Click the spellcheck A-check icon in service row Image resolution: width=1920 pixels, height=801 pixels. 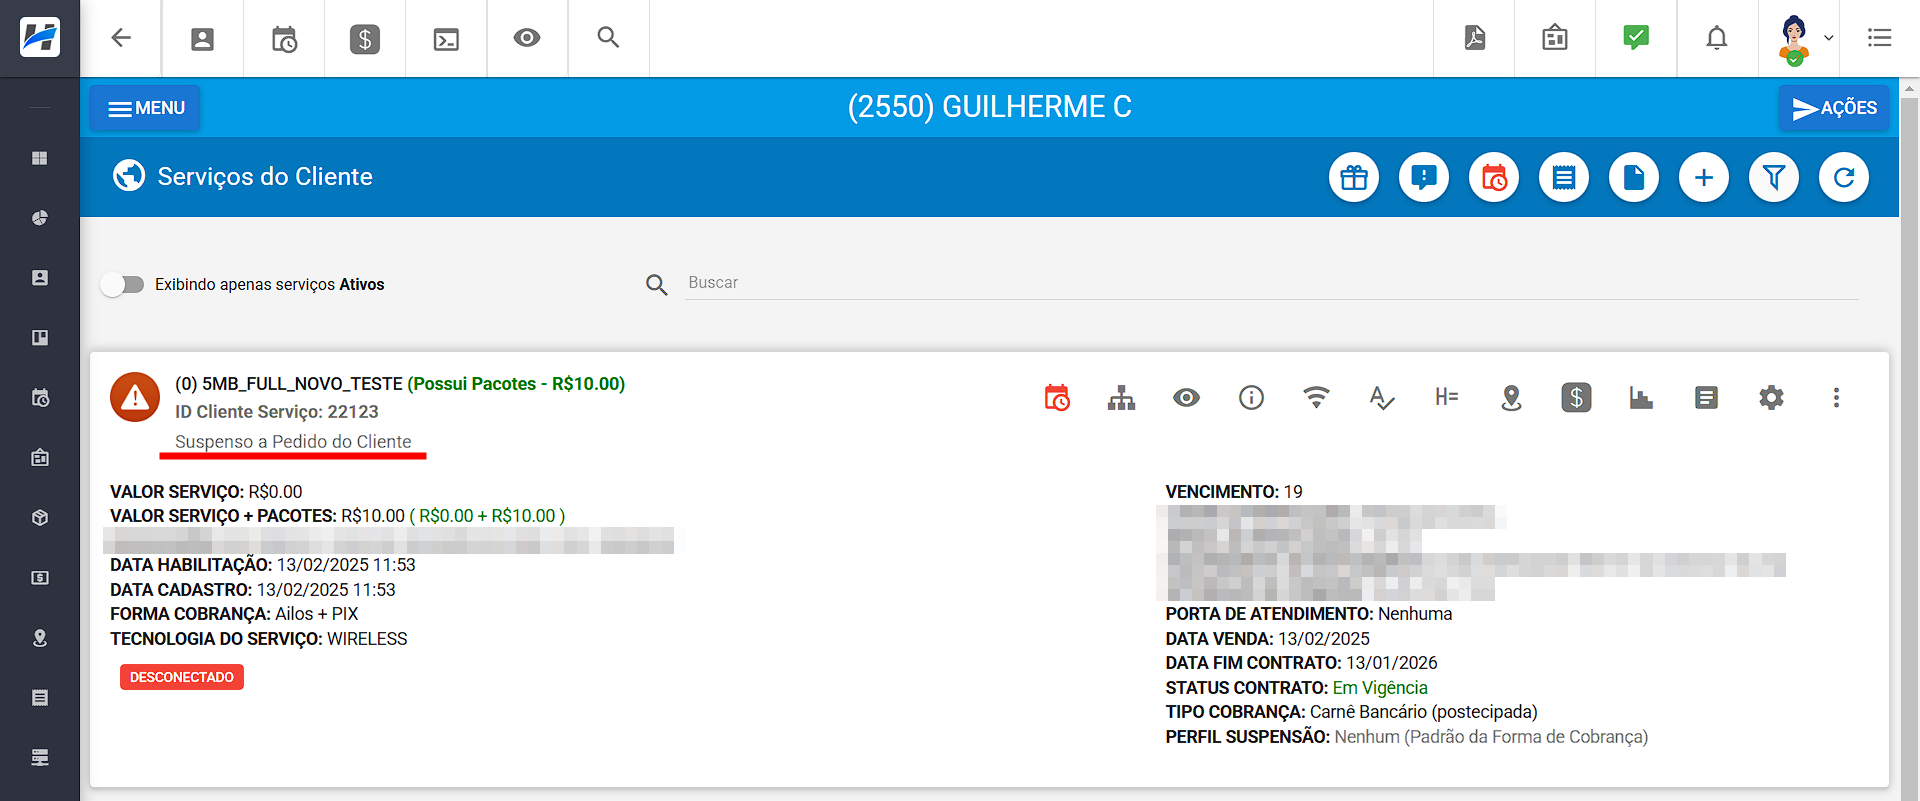1382,398
